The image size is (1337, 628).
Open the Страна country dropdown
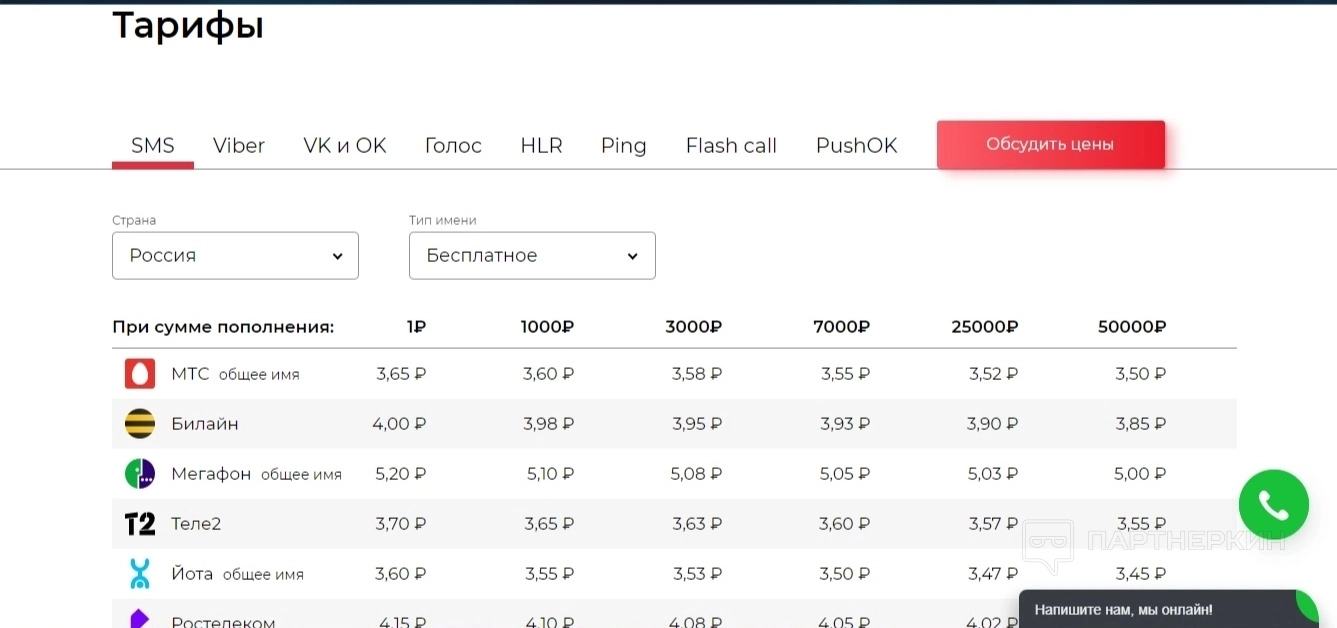coord(235,256)
